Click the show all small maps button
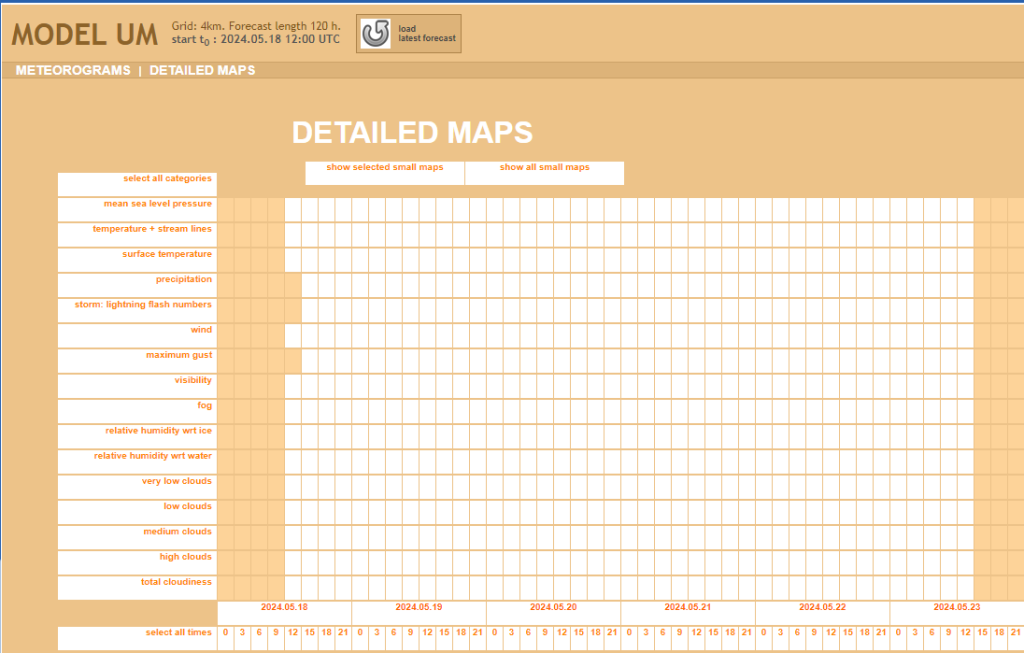 (x=544, y=168)
